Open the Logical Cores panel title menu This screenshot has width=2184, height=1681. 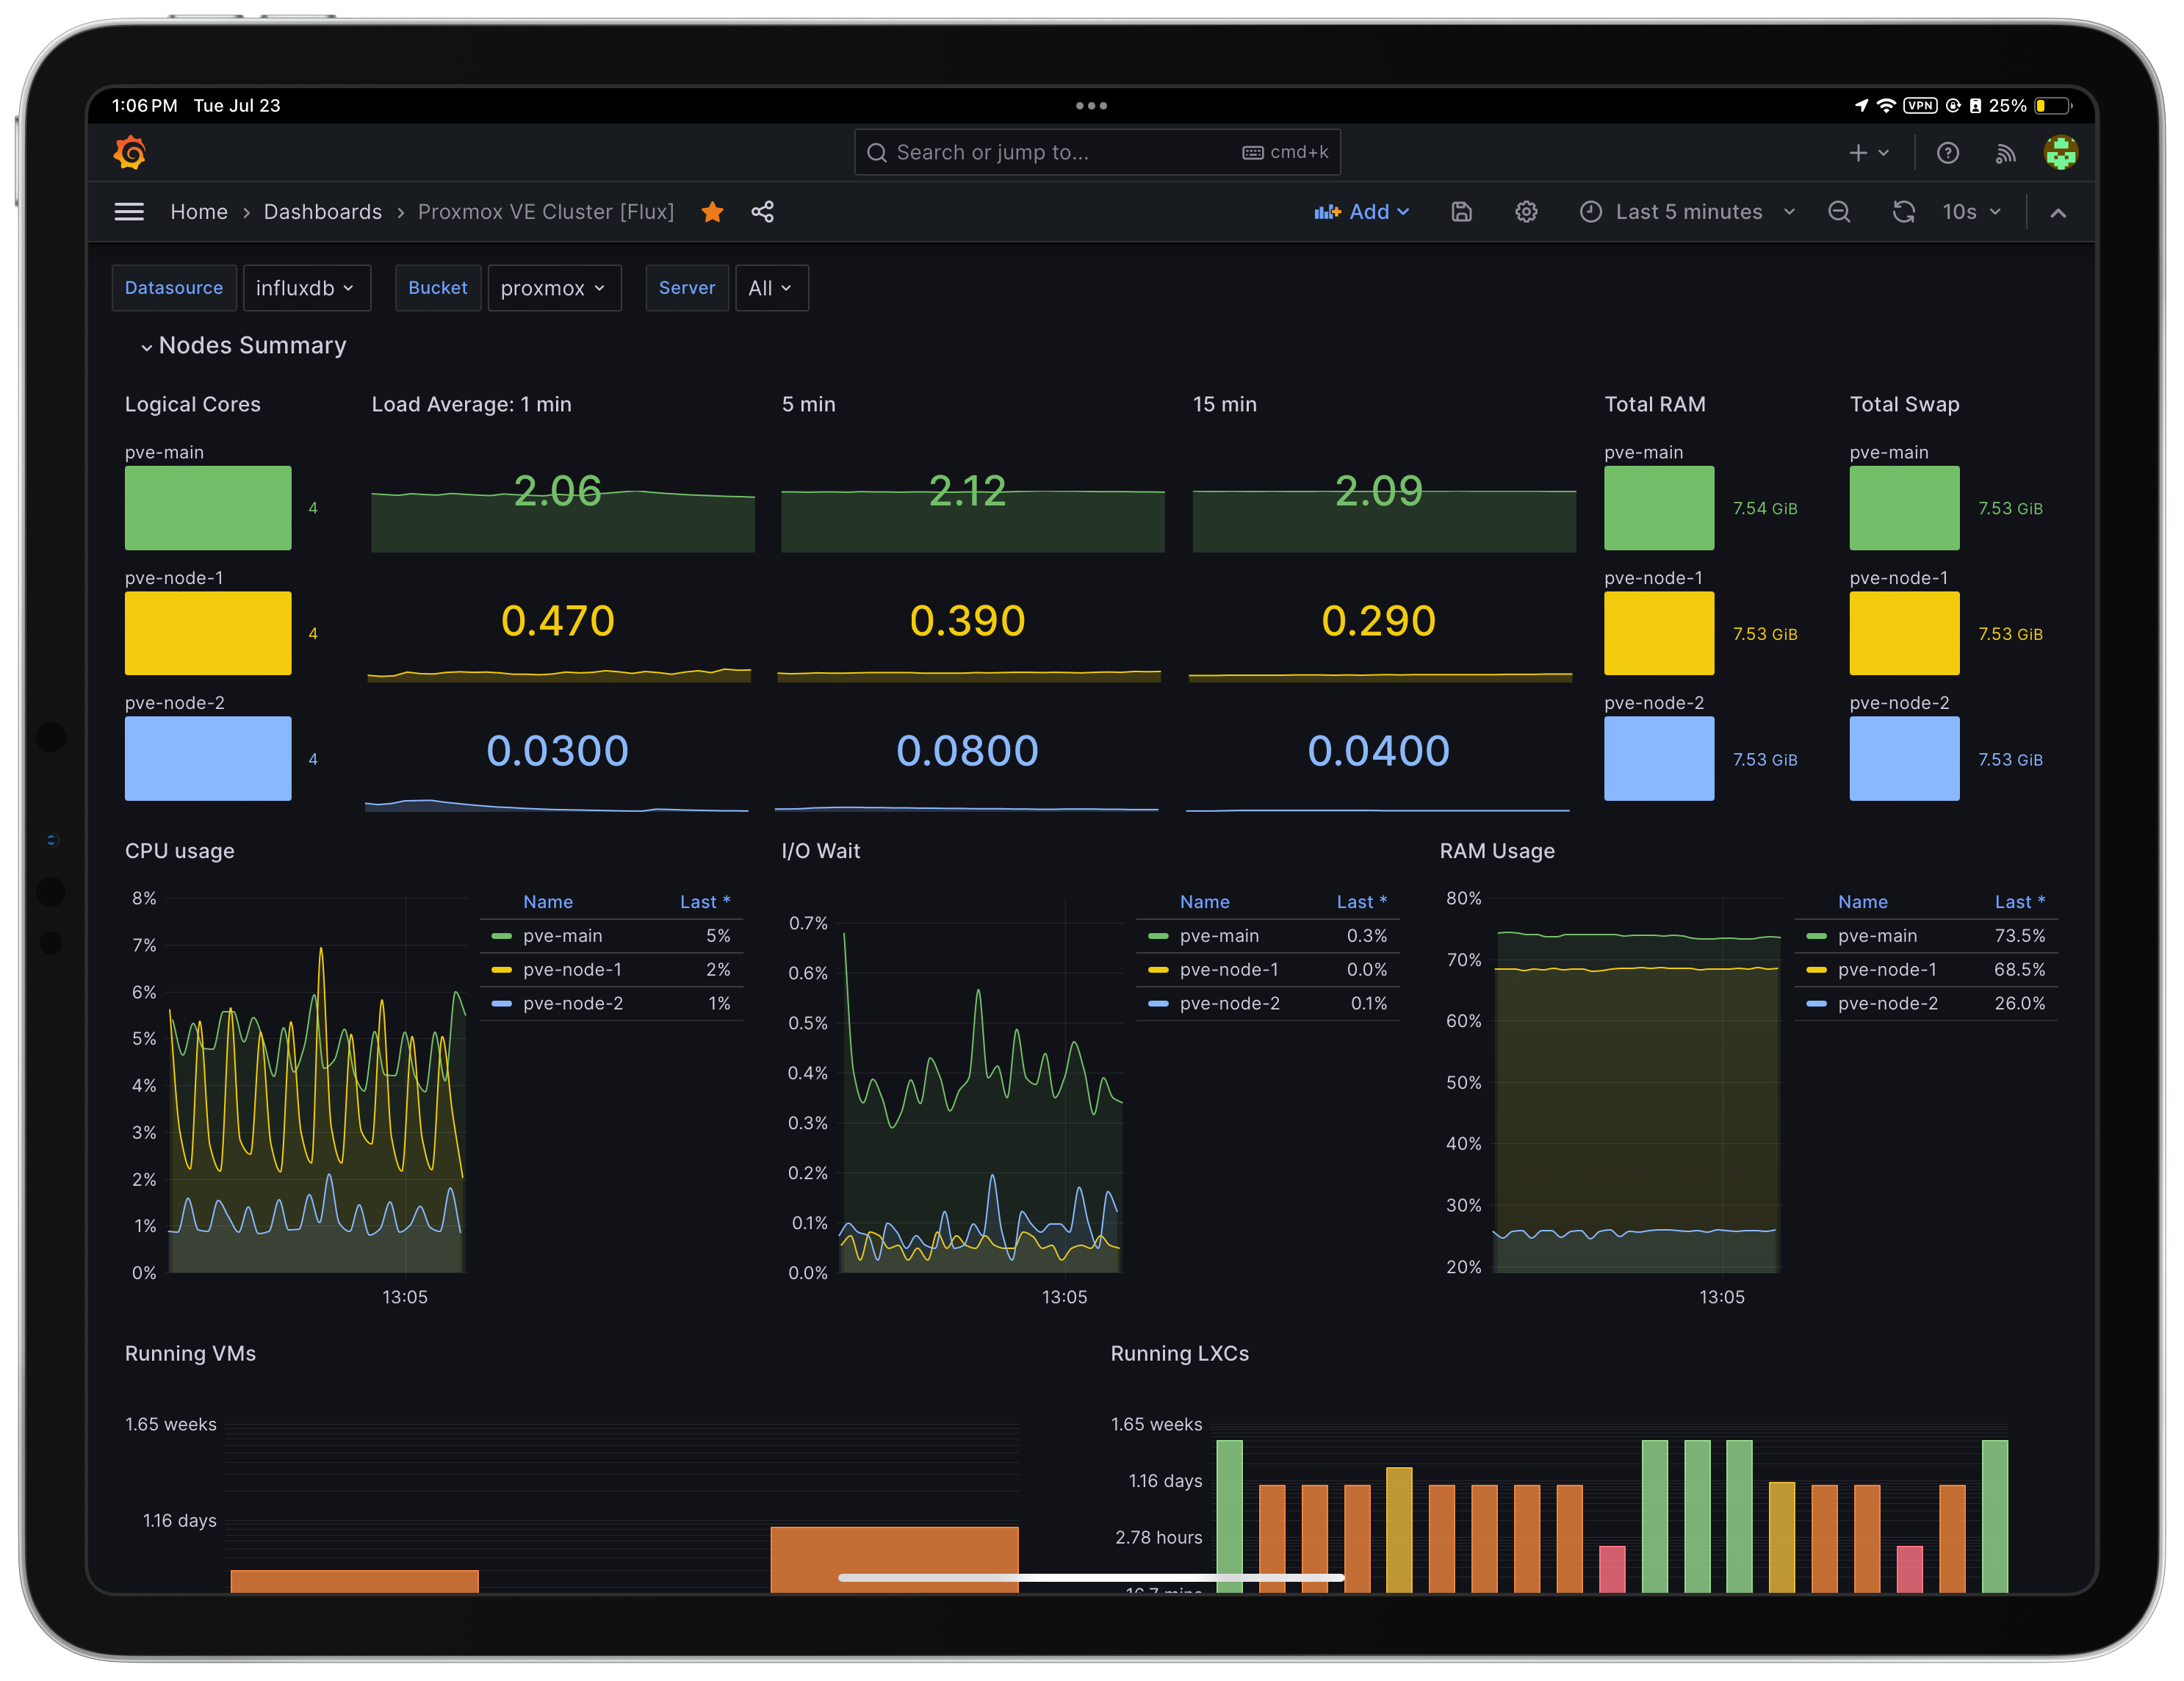tap(192, 404)
